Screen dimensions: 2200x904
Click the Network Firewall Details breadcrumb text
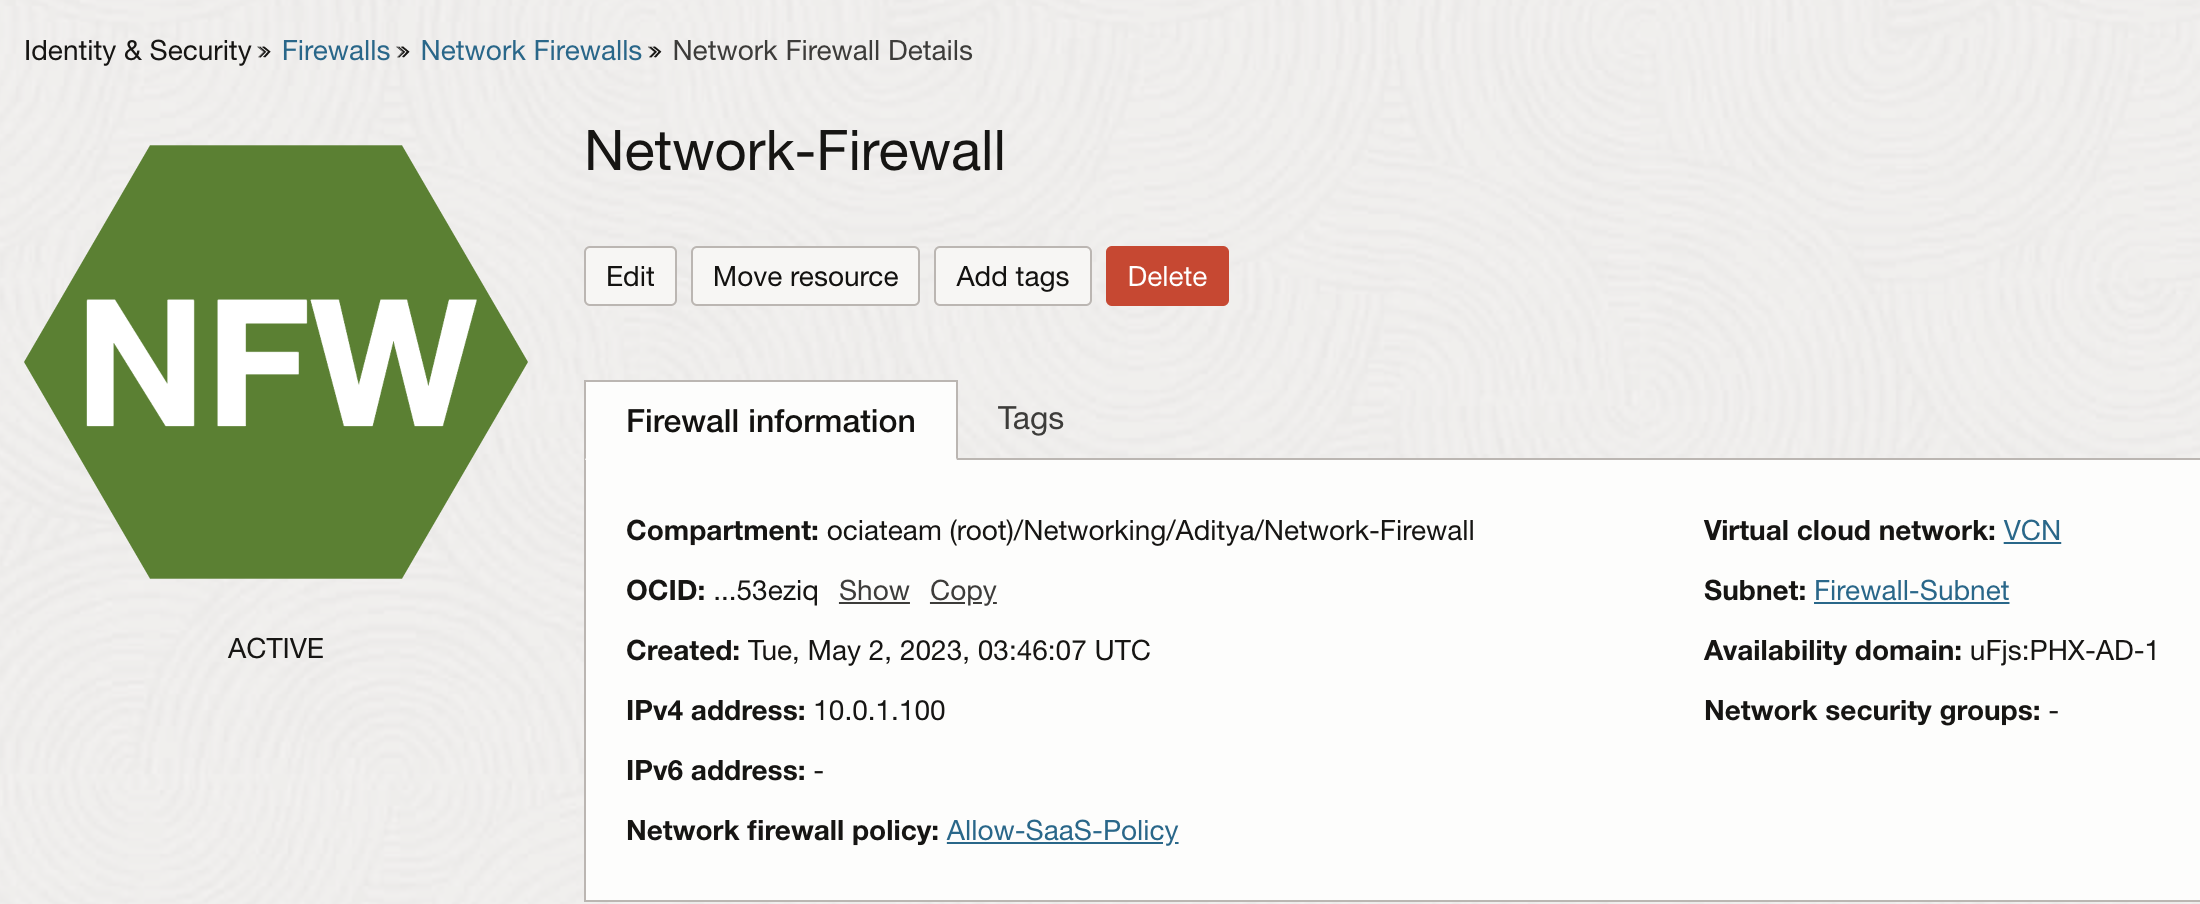coord(822,50)
